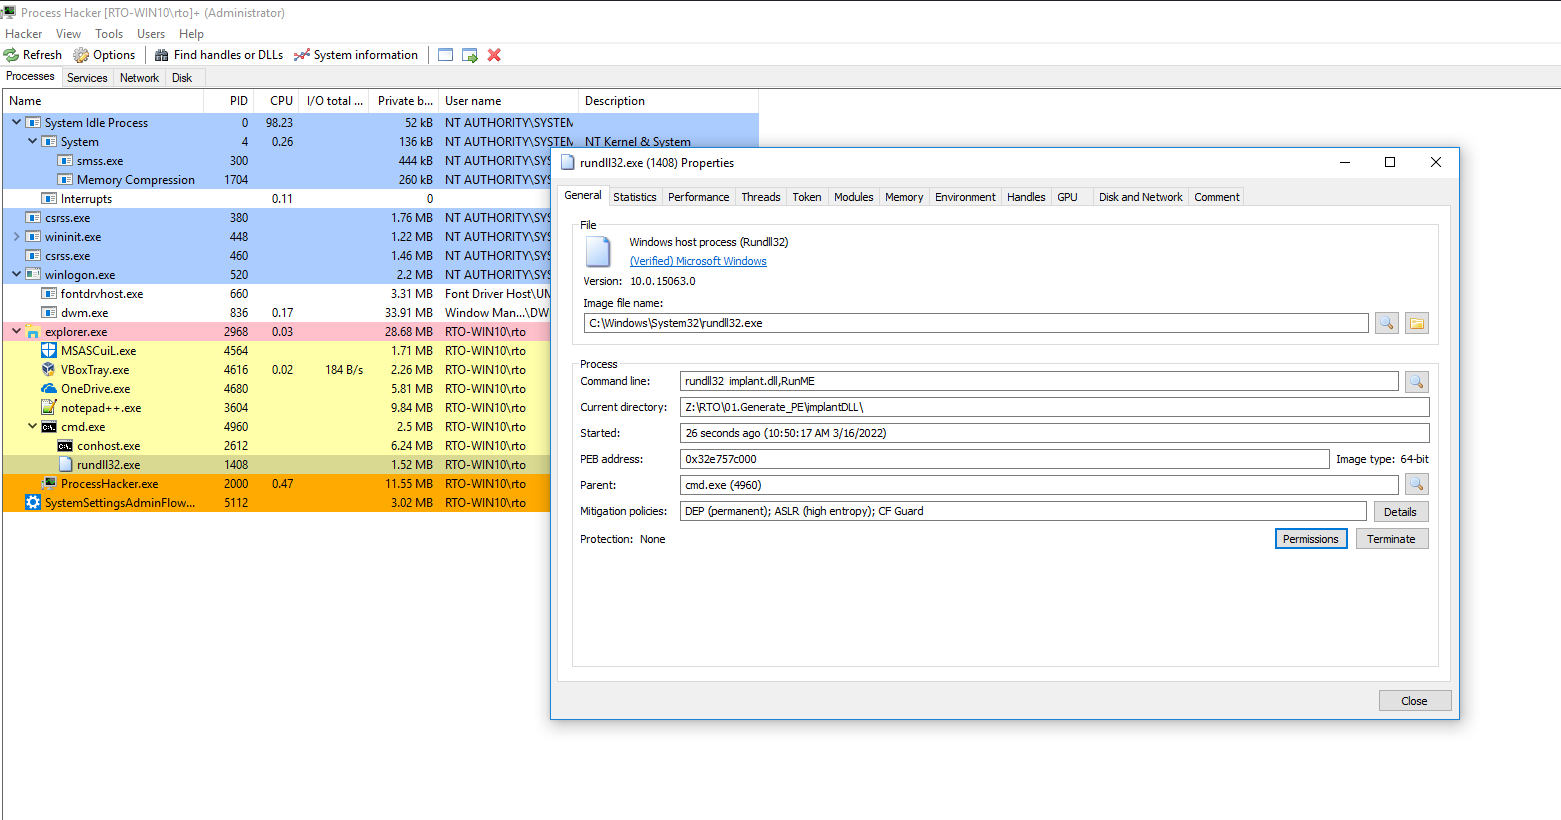This screenshot has width=1561, height=820.
Task: Click the rundll32.exe file icon in the process list
Action: pos(65,465)
